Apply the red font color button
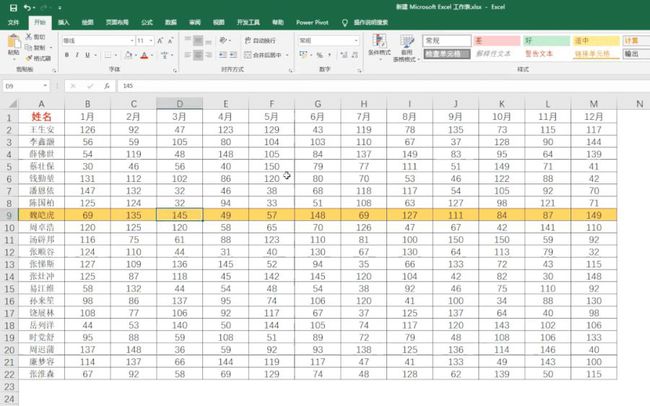Viewport: 650px width, 406px height. [x=144, y=55]
